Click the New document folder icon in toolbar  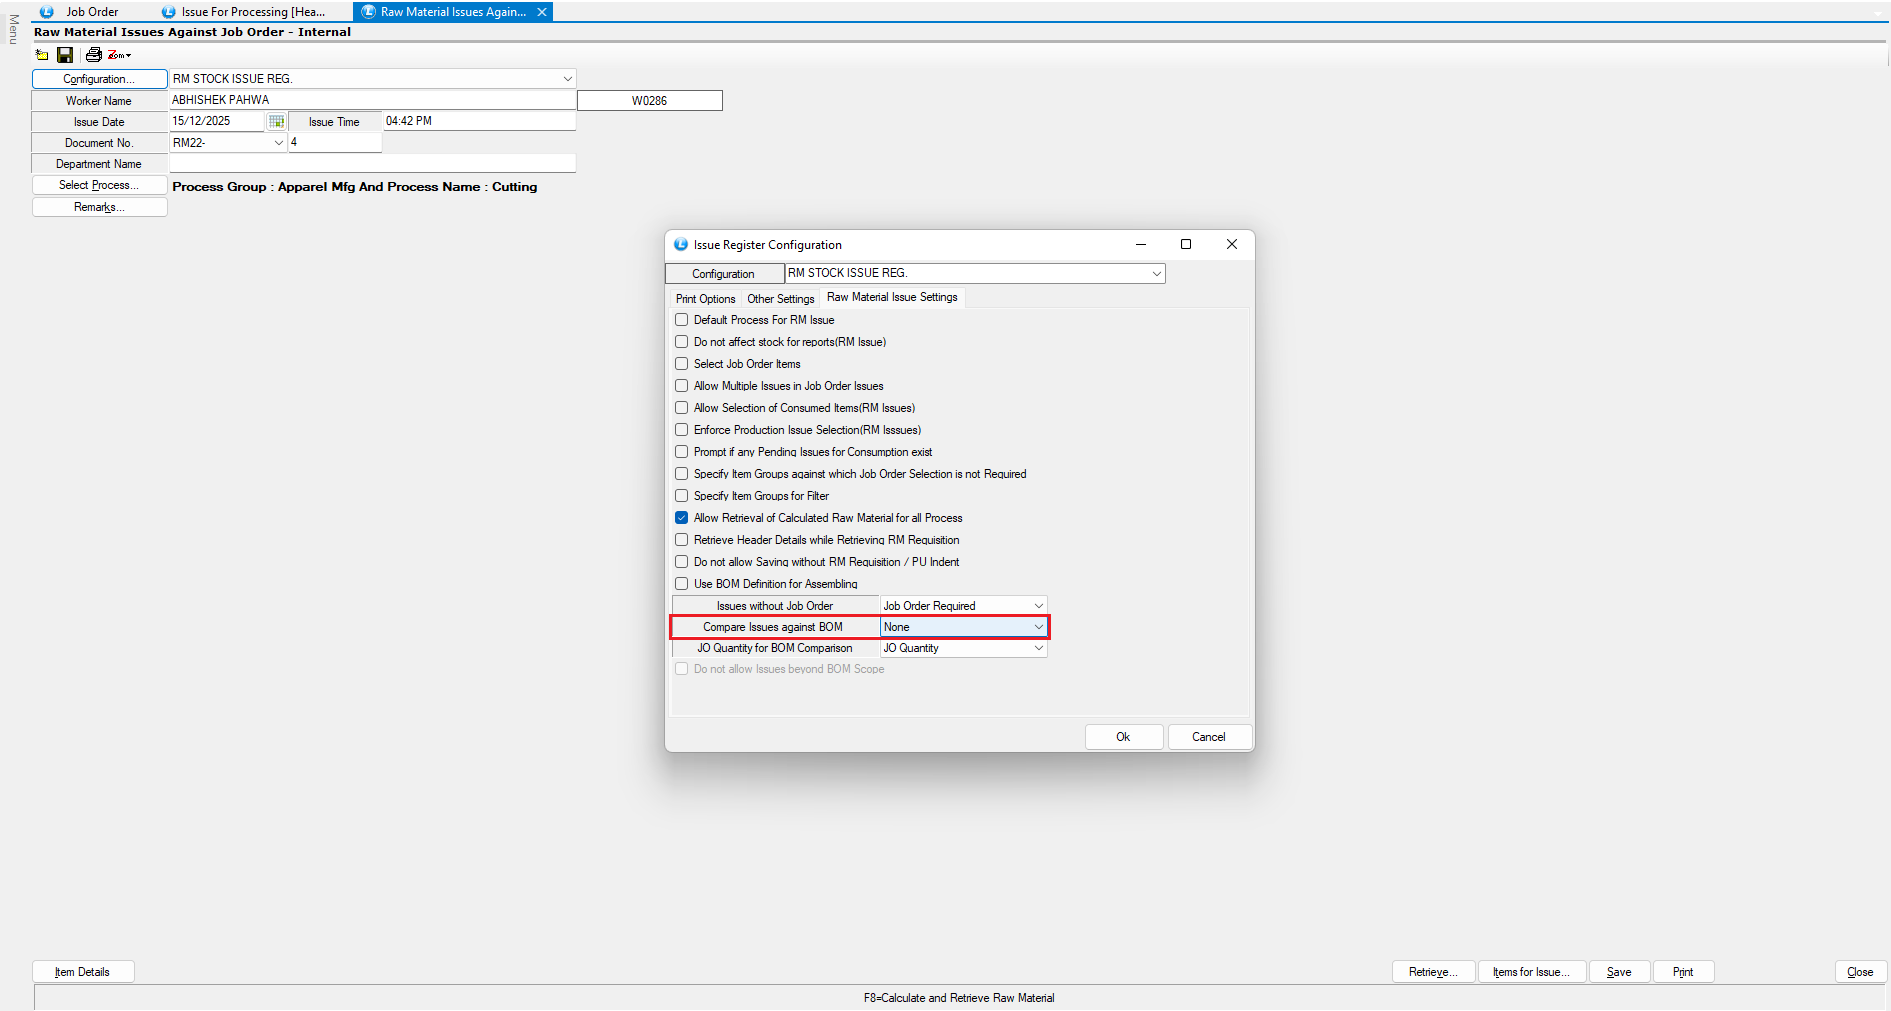point(42,55)
